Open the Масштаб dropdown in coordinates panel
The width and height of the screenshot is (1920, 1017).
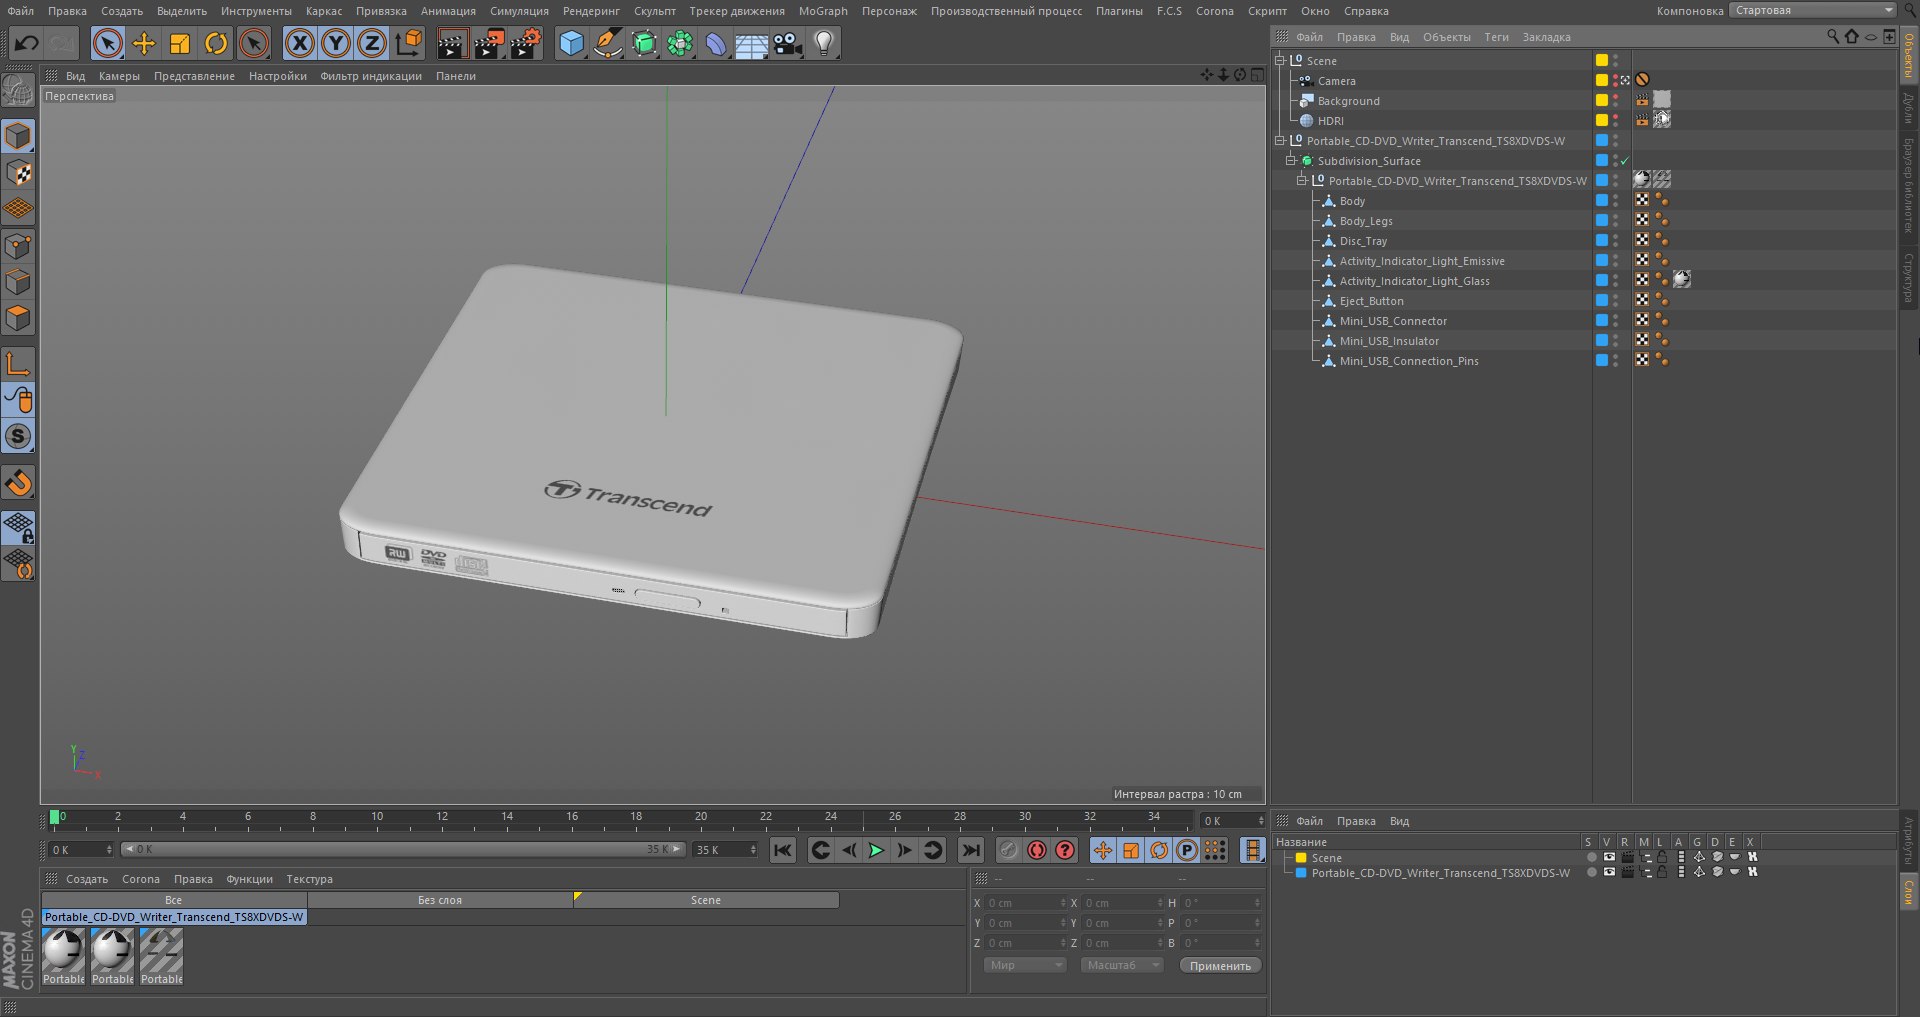[x=1122, y=965]
